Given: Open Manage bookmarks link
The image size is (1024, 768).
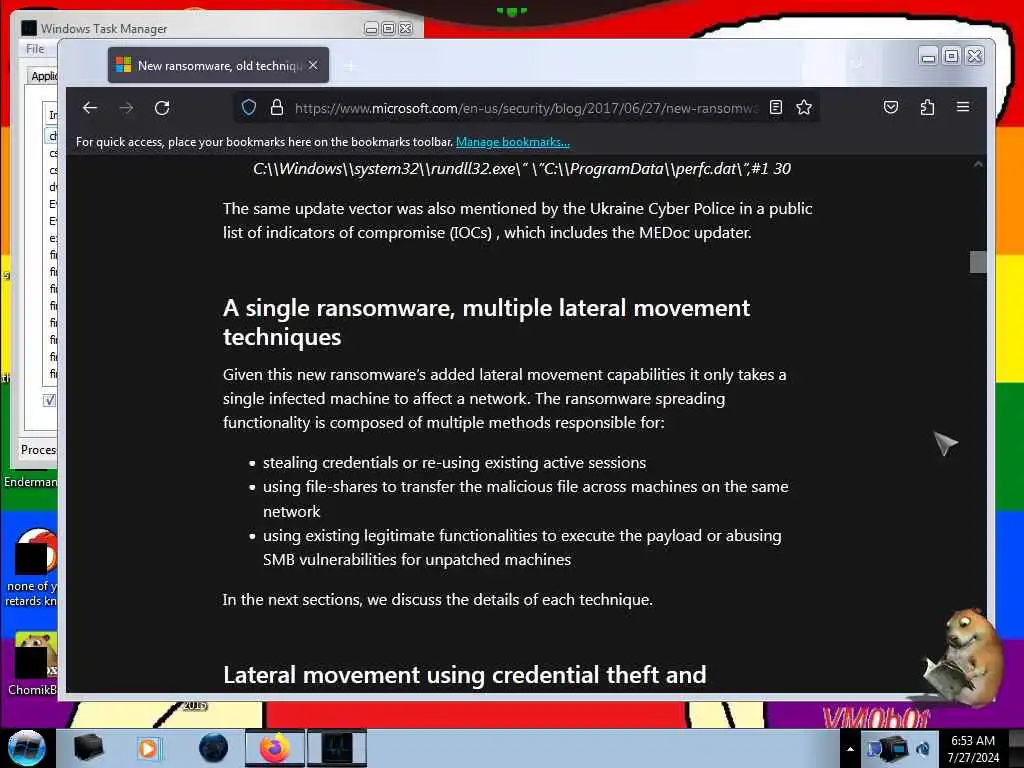Looking at the screenshot, I should coord(513,142).
